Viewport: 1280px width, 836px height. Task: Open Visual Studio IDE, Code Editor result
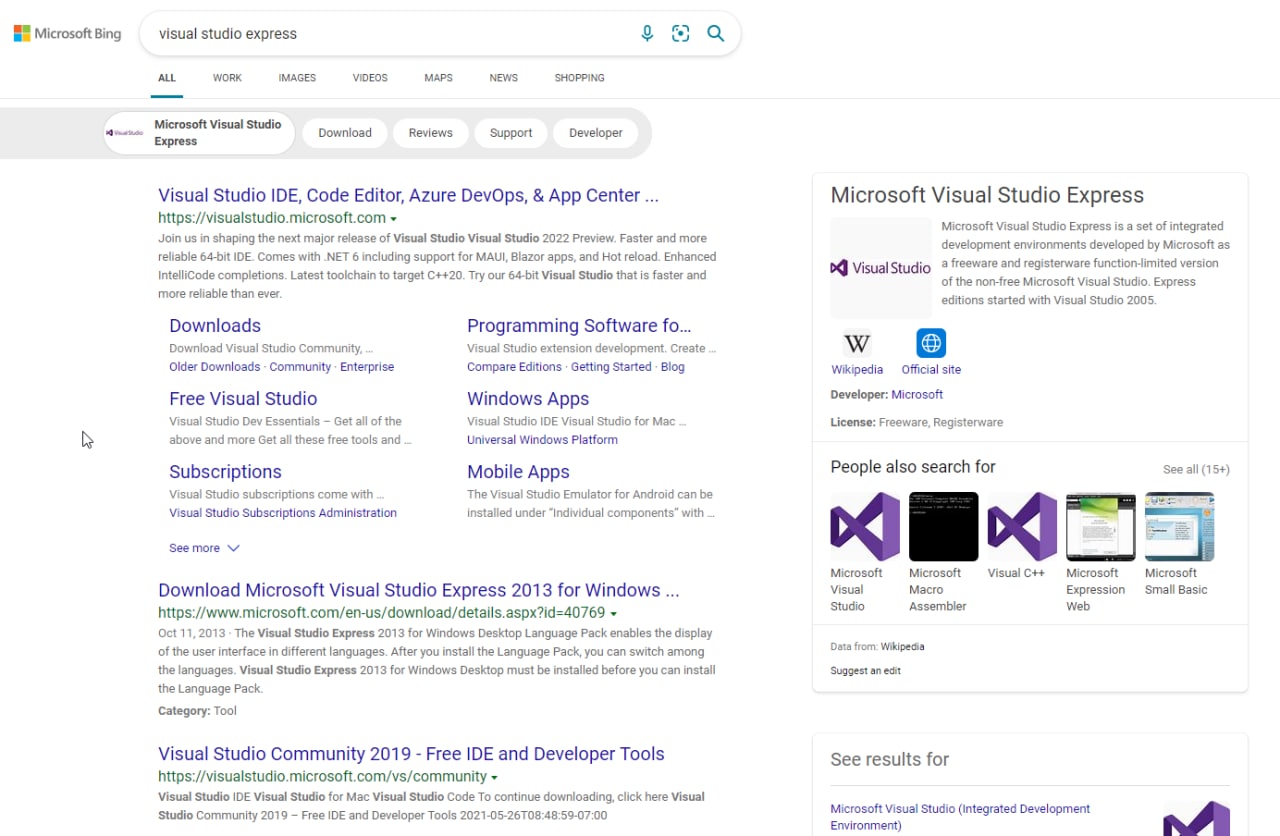pos(408,195)
